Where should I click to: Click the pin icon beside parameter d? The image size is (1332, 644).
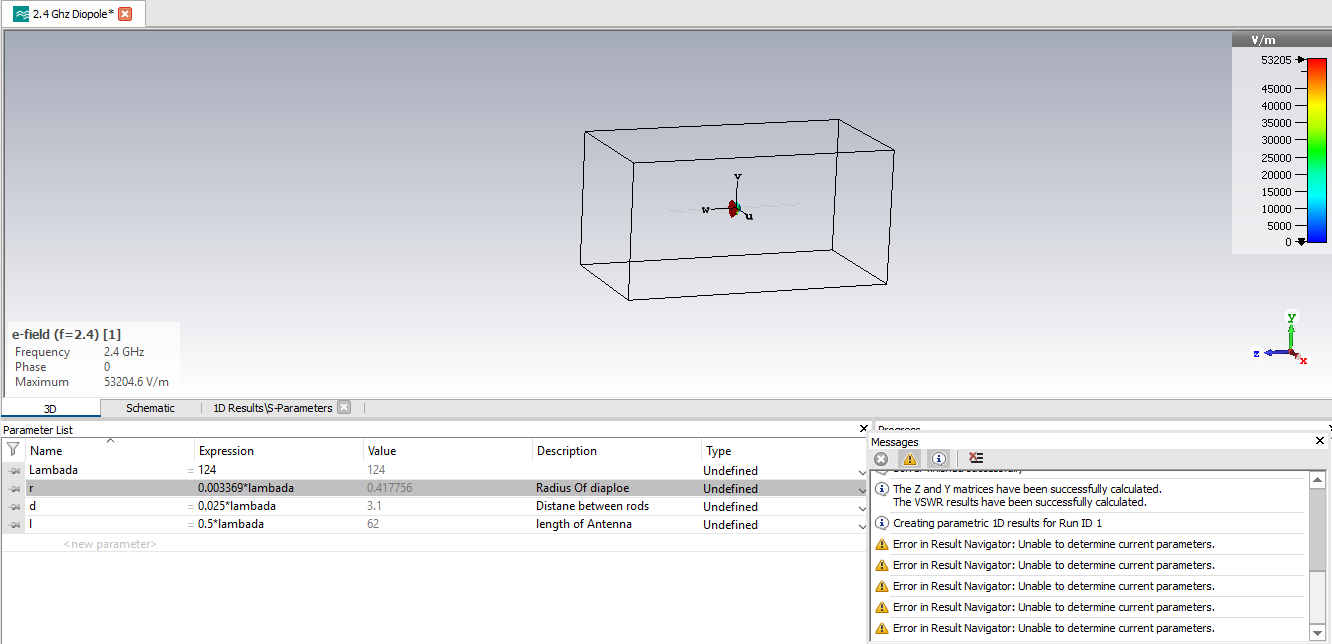14,507
